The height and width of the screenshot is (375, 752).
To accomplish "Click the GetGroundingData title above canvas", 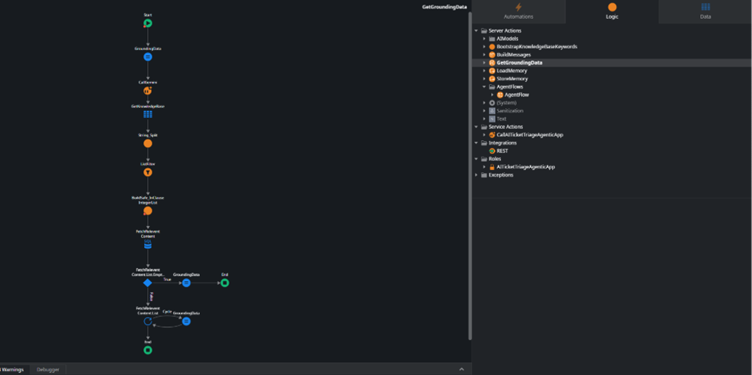I will click(x=444, y=7).
